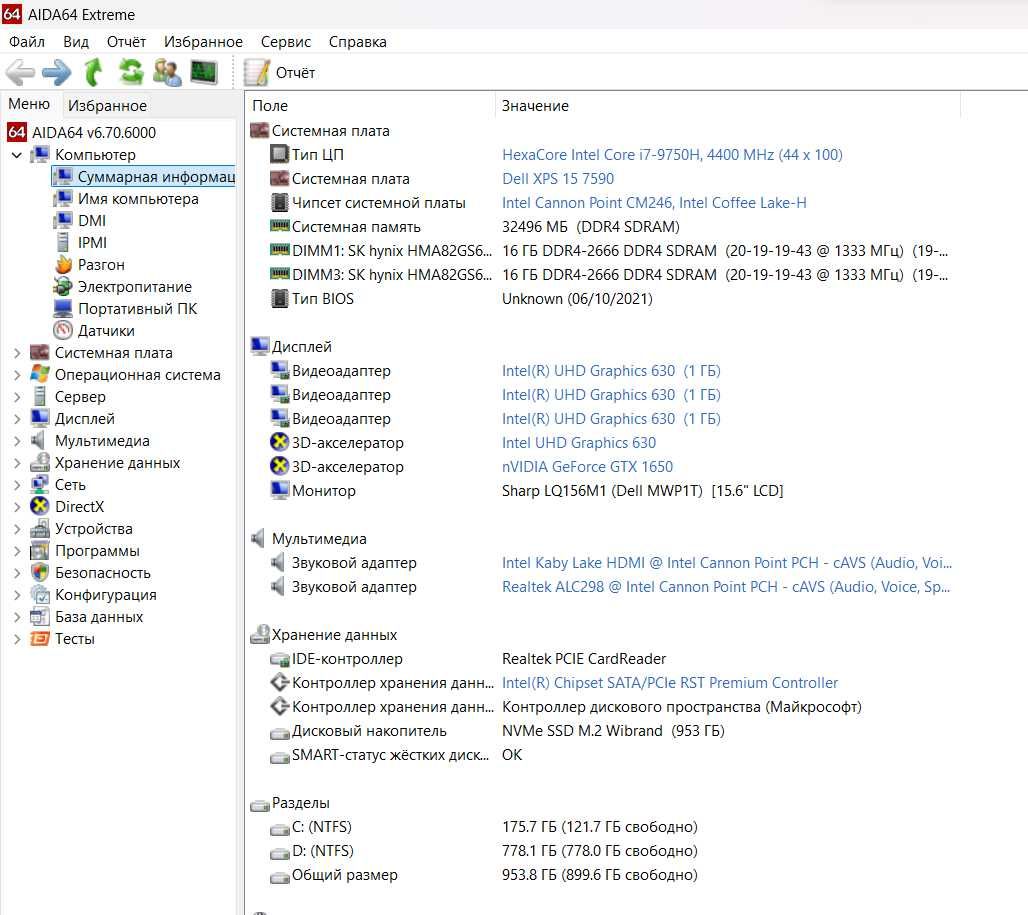Open the Отчёт menu in menu bar
1028x915 pixels.
point(127,42)
